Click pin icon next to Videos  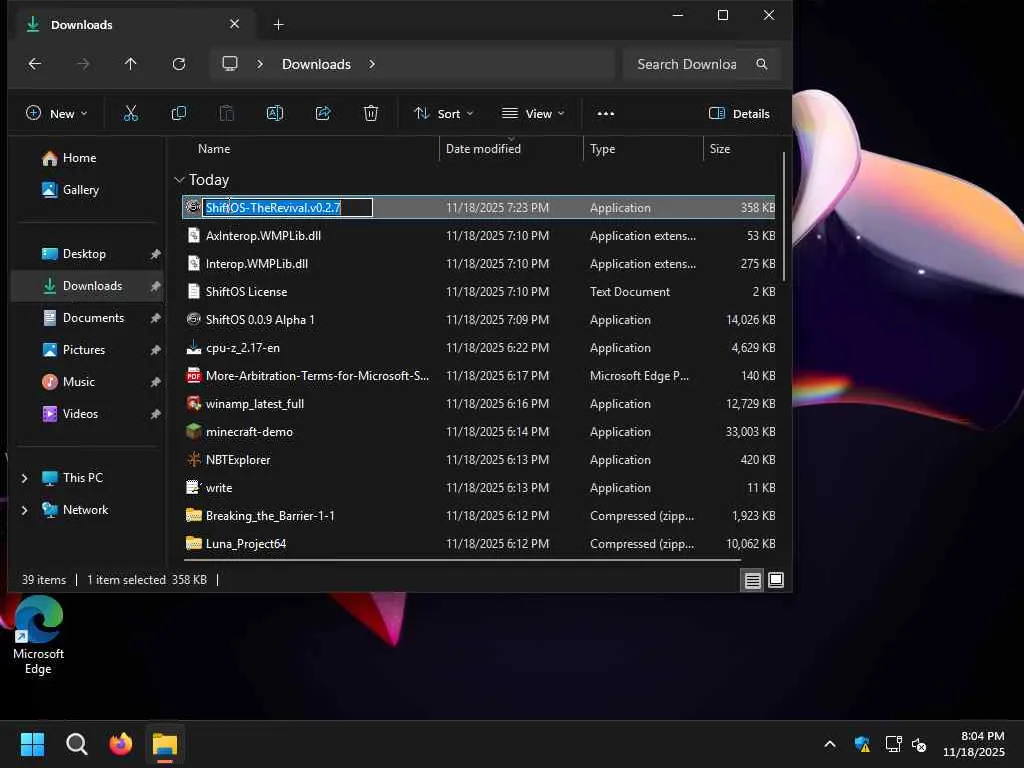(155, 414)
